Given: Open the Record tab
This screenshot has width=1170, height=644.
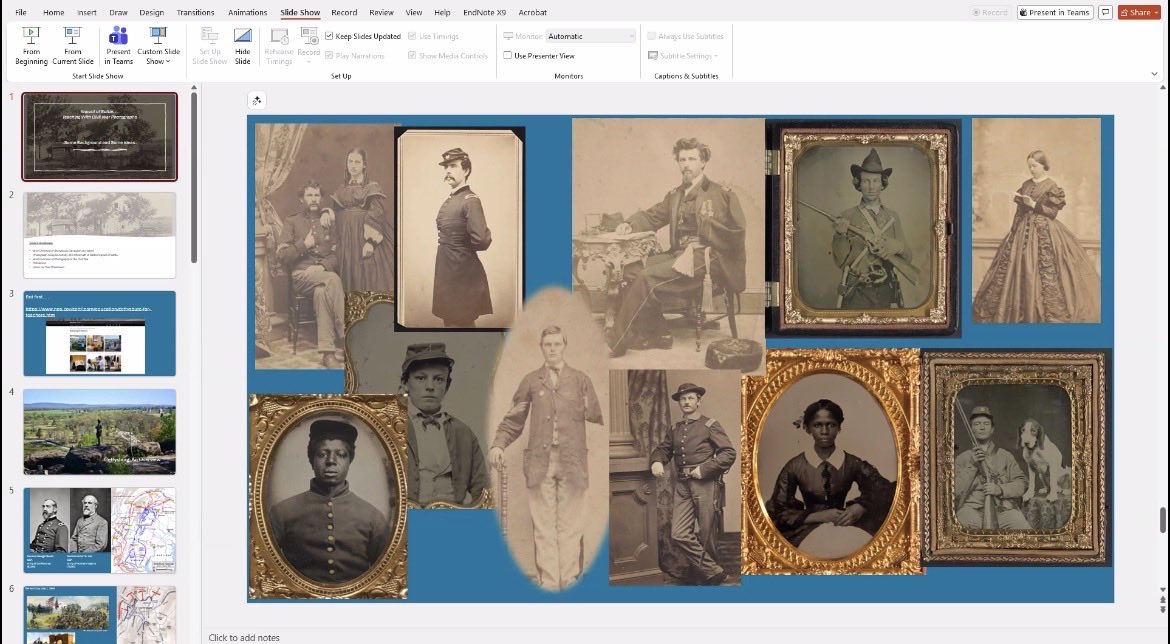Looking at the screenshot, I should tap(344, 12).
